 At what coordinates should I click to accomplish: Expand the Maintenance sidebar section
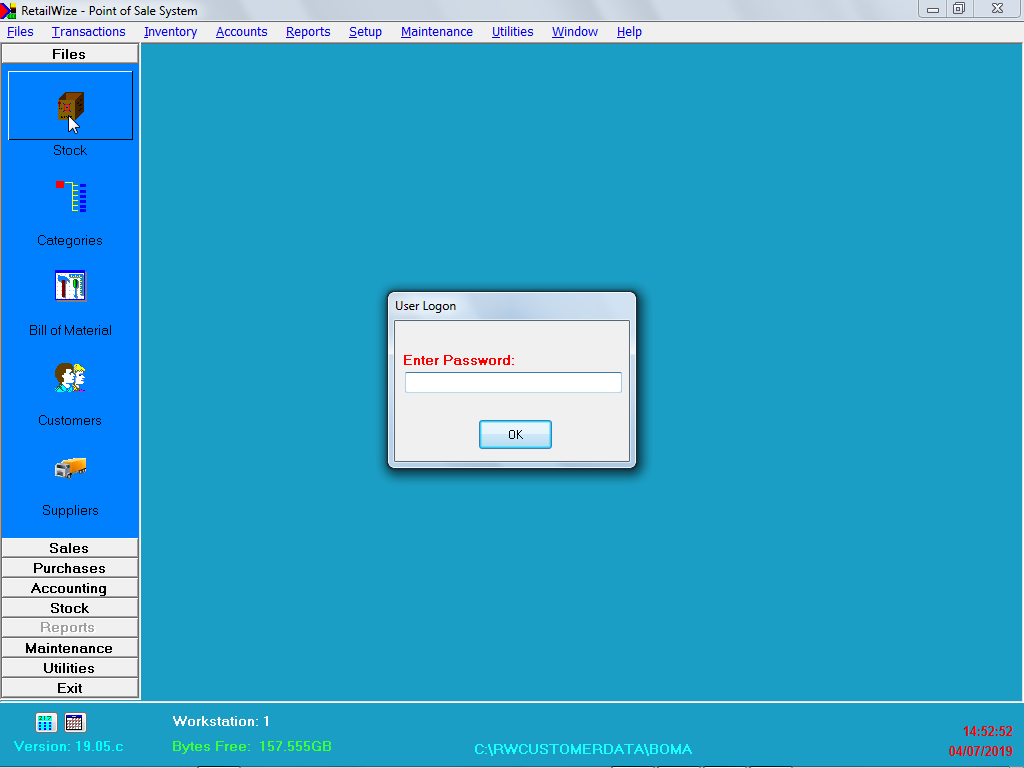[69, 648]
